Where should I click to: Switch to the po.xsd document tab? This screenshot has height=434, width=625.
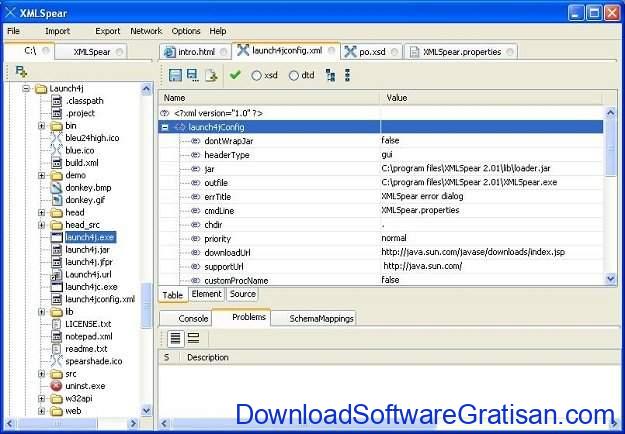371,52
